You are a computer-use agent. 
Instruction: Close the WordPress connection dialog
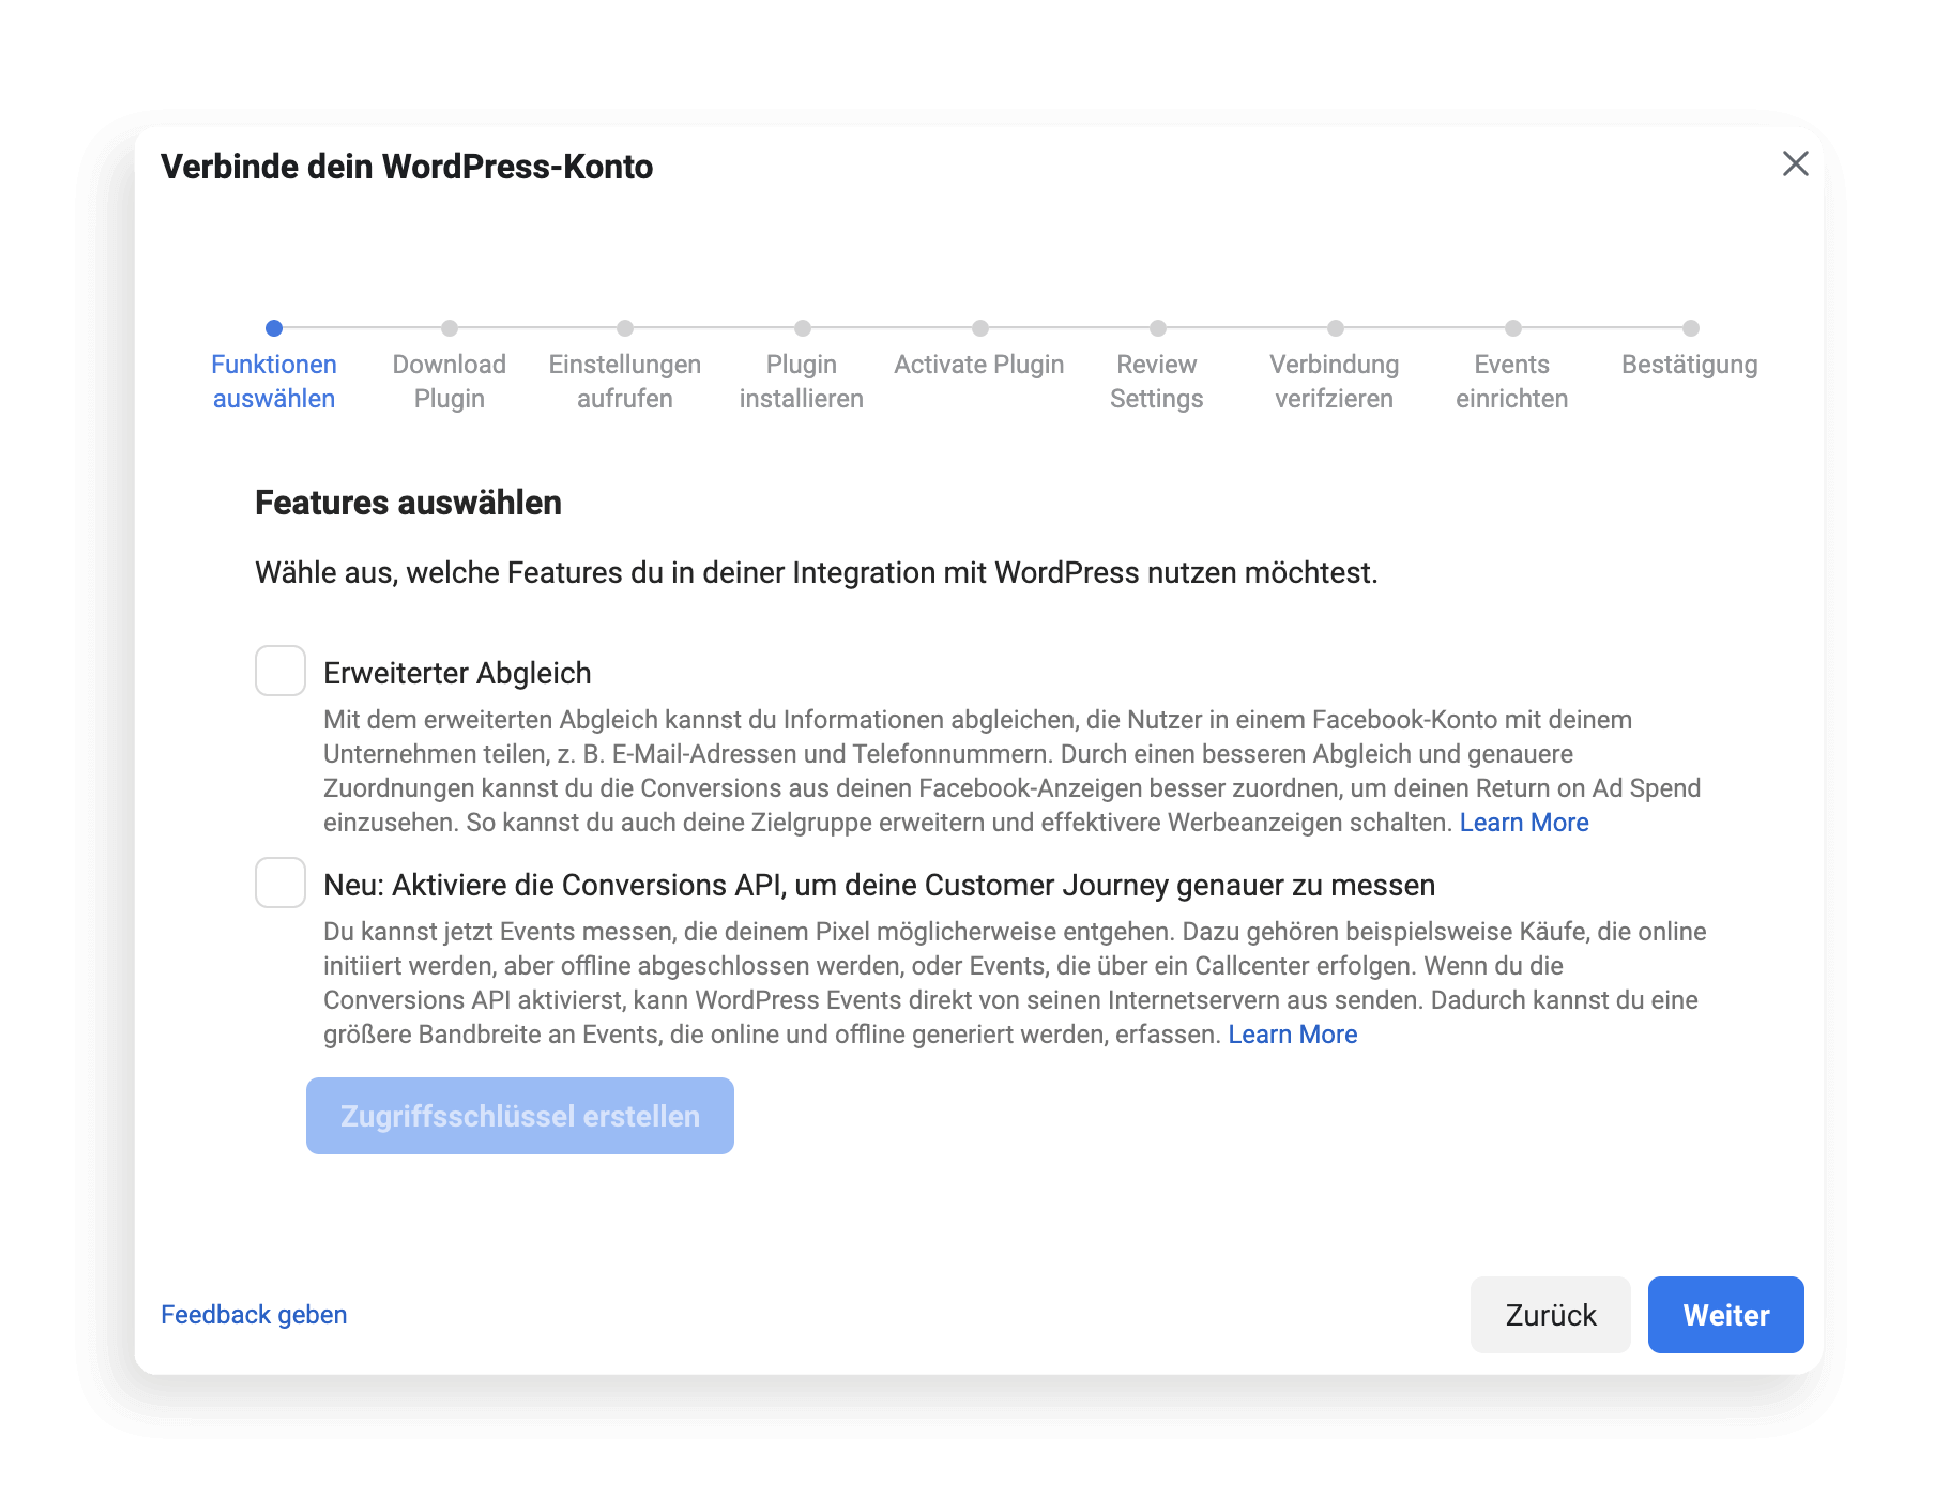click(x=1795, y=164)
